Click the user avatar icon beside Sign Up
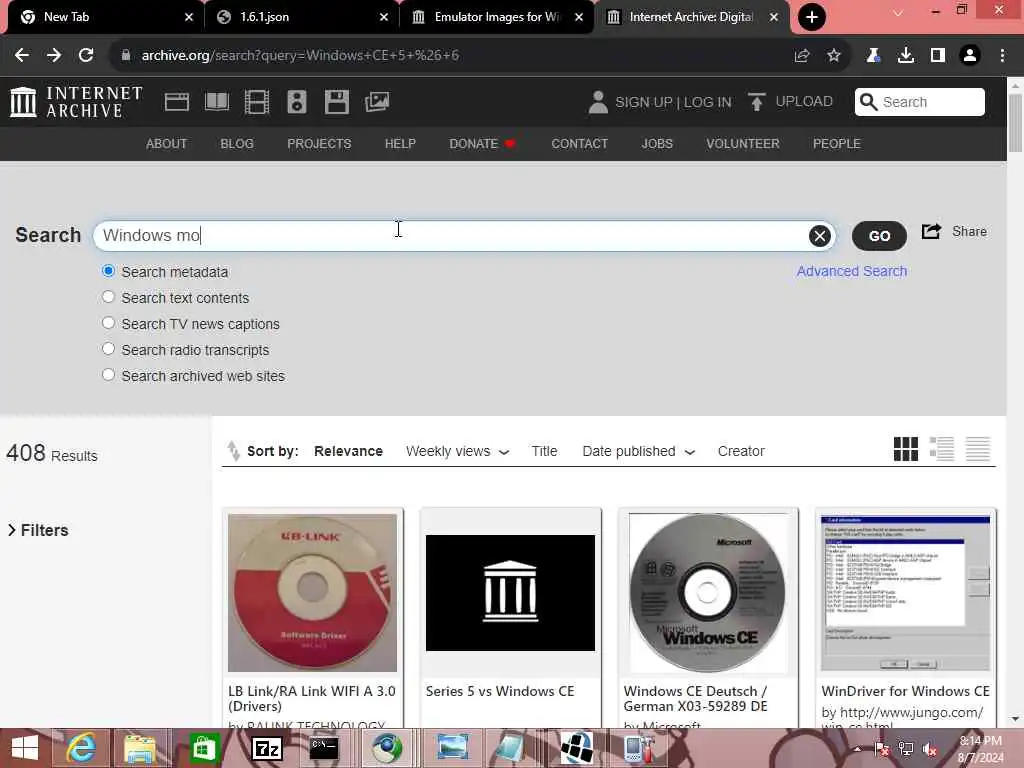1024x768 pixels. pyautogui.click(x=598, y=102)
